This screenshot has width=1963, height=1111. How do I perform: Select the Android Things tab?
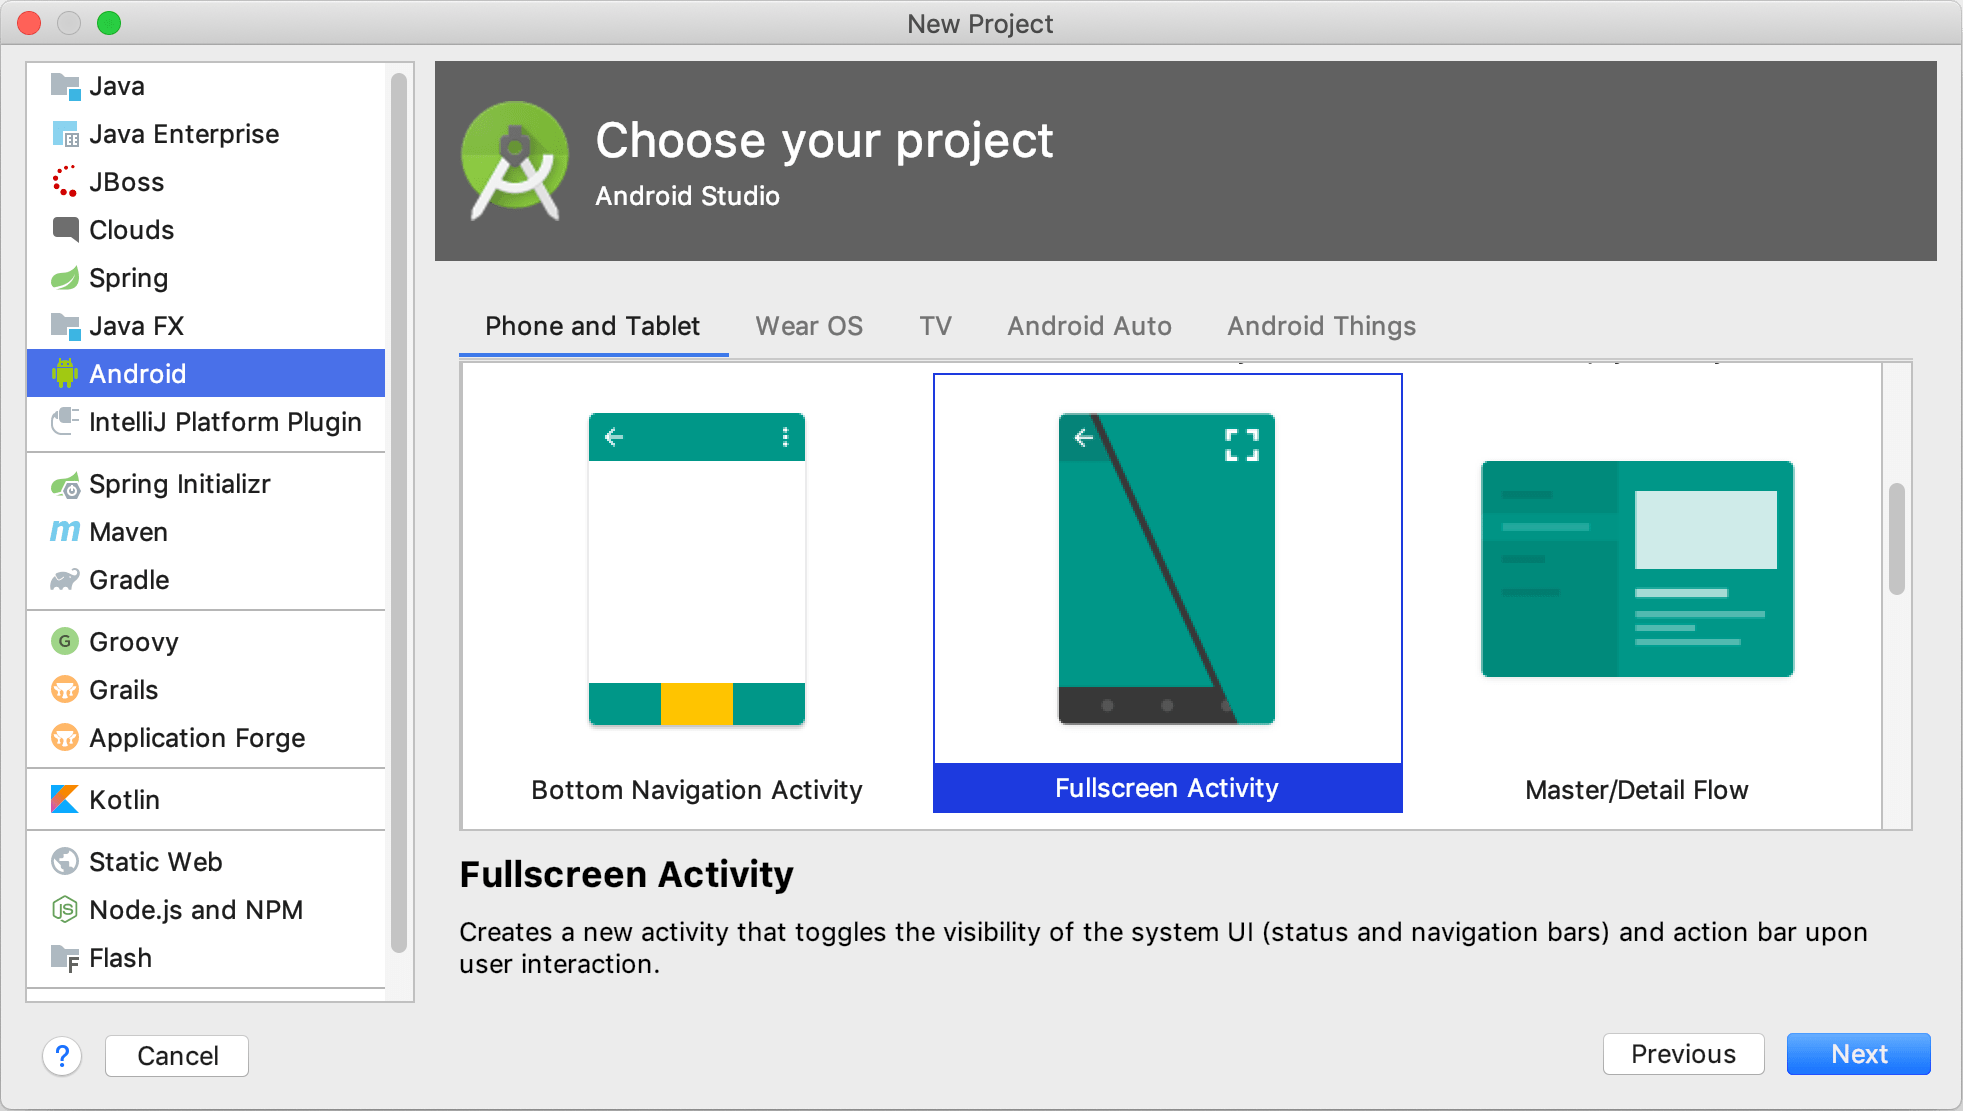point(1321,326)
